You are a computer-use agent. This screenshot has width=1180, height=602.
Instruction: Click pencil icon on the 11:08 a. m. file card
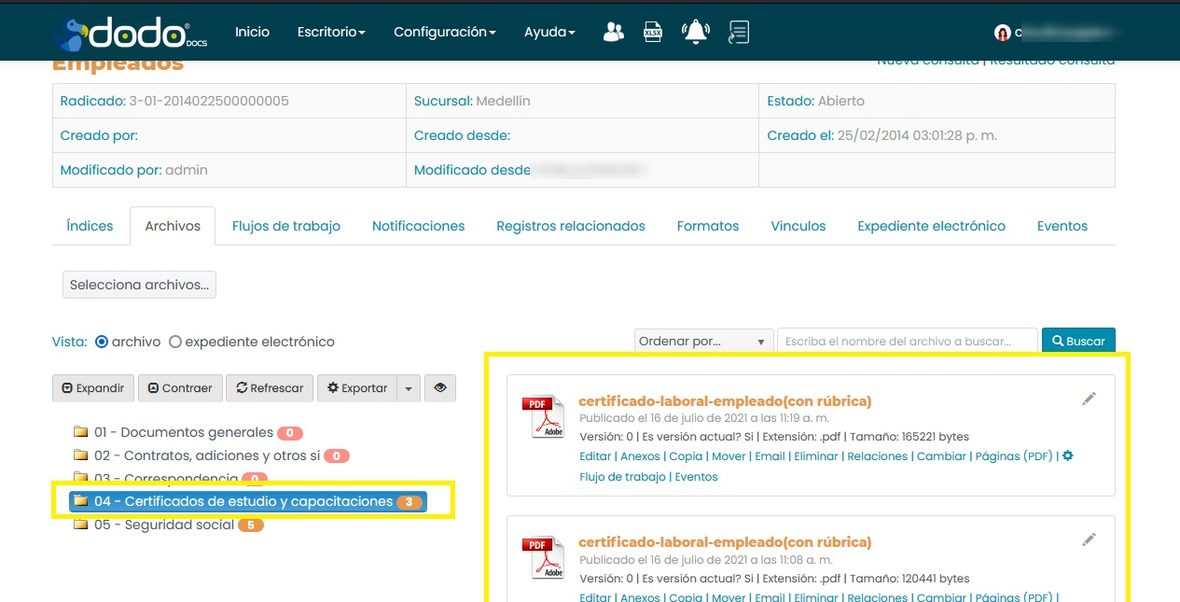(1089, 540)
